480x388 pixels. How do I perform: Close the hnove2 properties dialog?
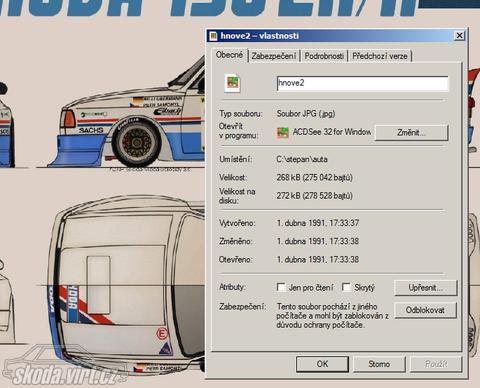tap(459, 35)
